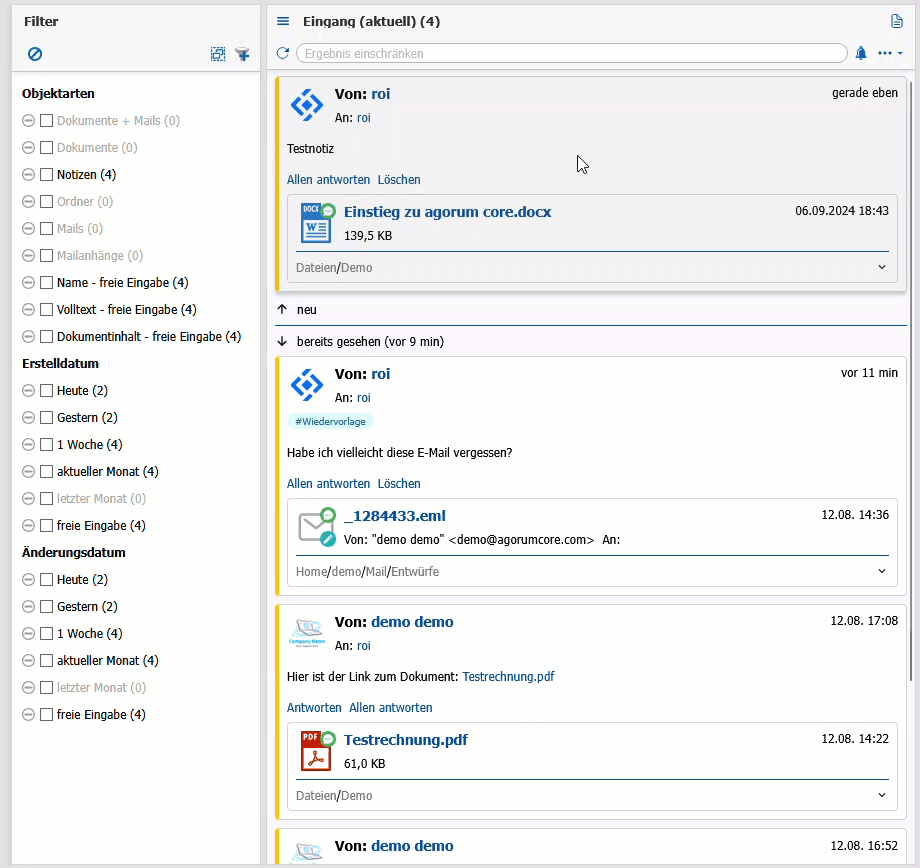
Task: Exclude Mails (0) via minus icon
Action: click(x=28, y=228)
